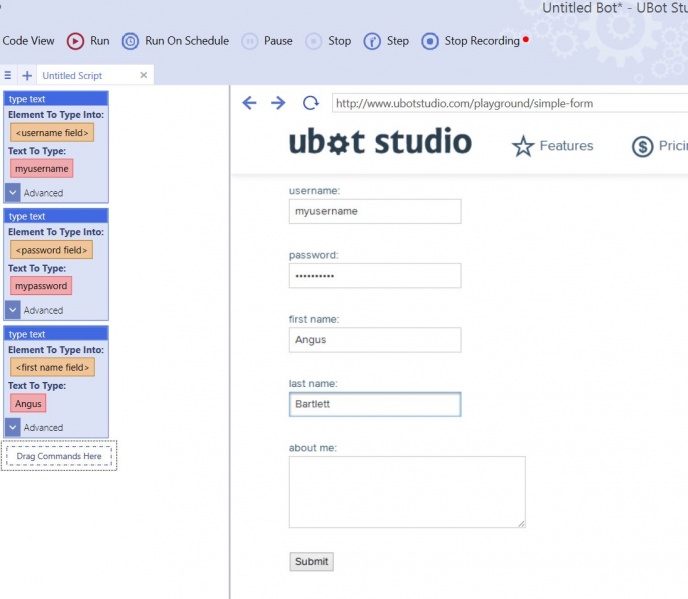This screenshot has width=688, height=599.
Task: Click the browser URL address bar
Action: pyautogui.click(x=510, y=103)
